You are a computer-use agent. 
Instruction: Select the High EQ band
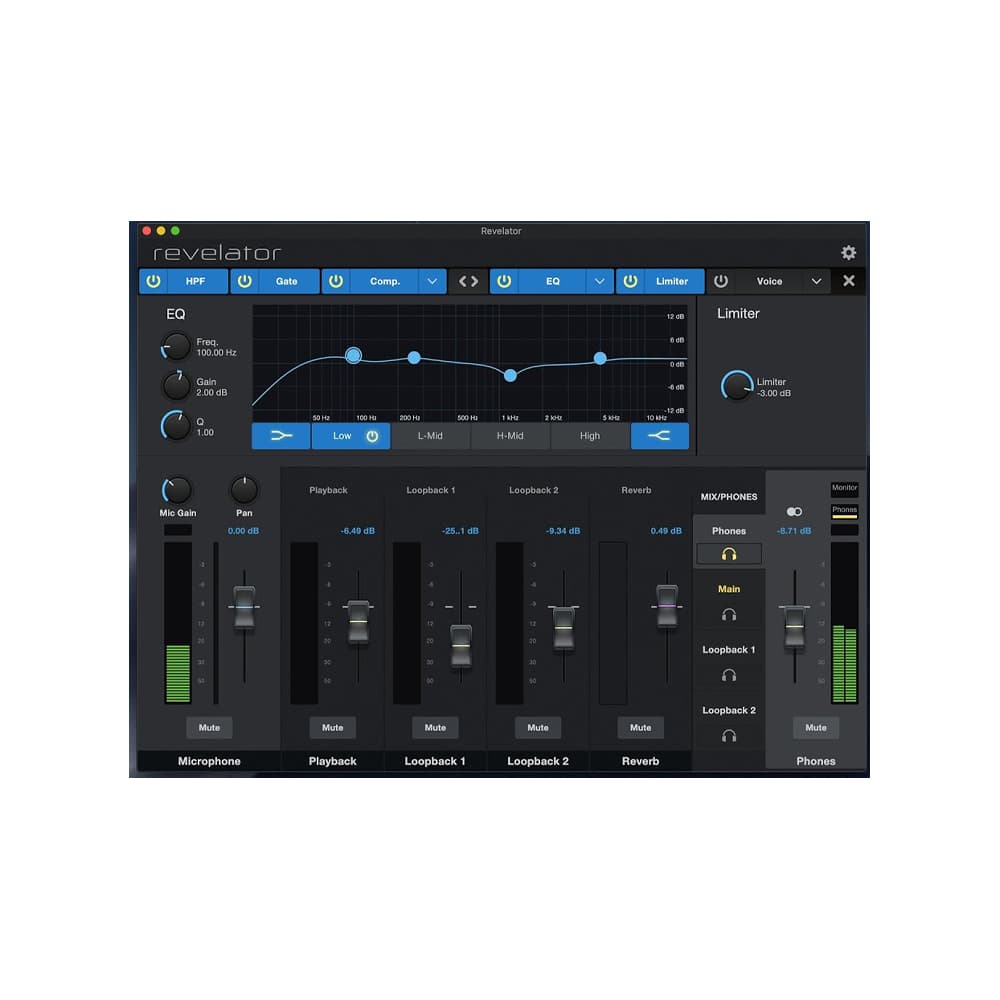point(590,436)
